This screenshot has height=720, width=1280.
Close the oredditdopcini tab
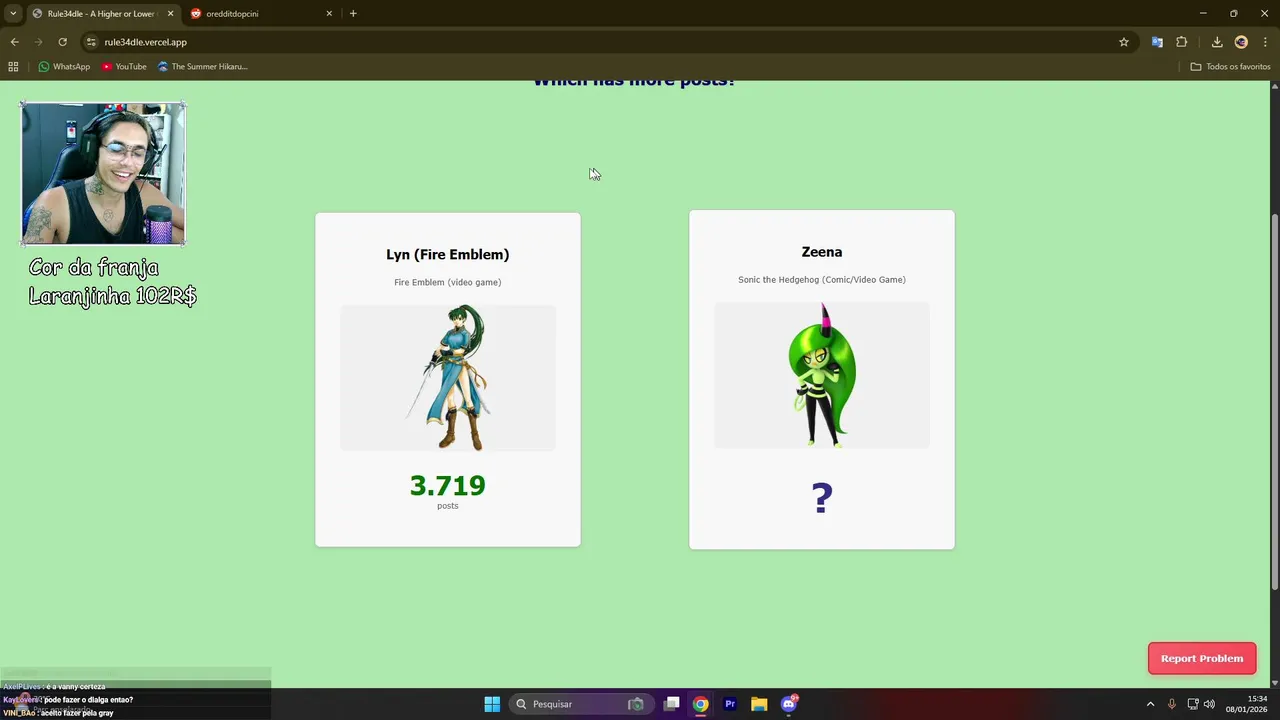click(x=329, y=14)
